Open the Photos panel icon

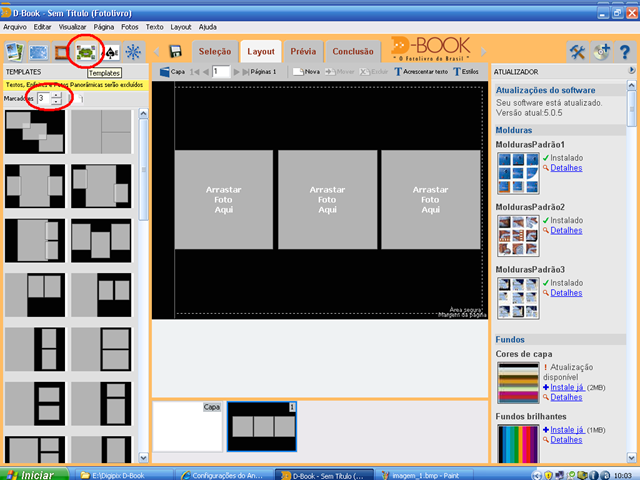point(14,52)
